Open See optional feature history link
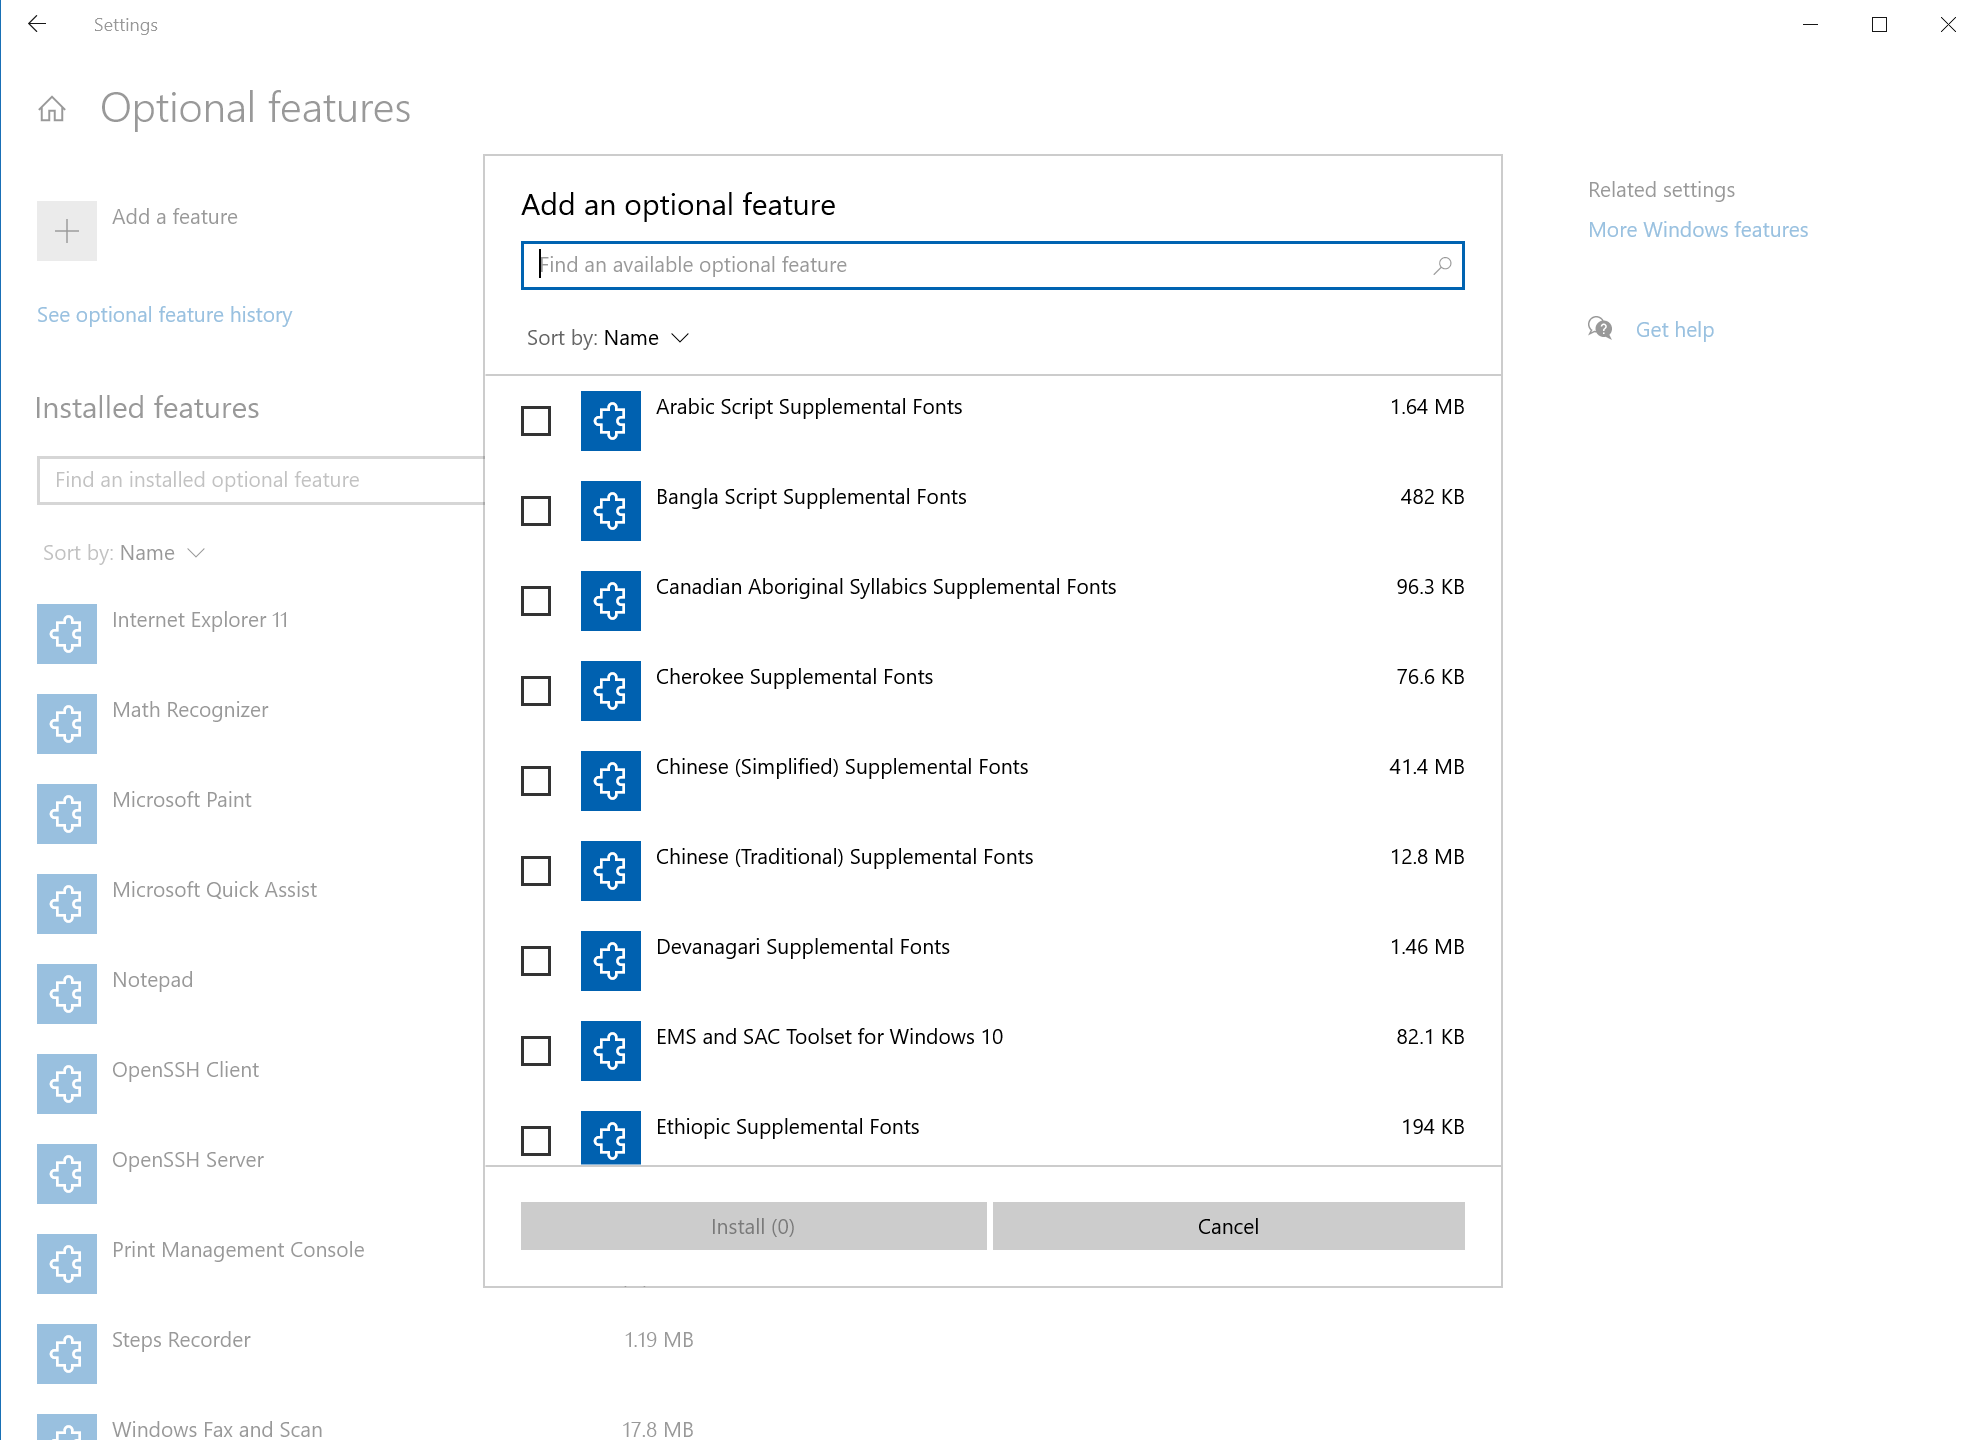1984x1440 pixels. (164, 315)
